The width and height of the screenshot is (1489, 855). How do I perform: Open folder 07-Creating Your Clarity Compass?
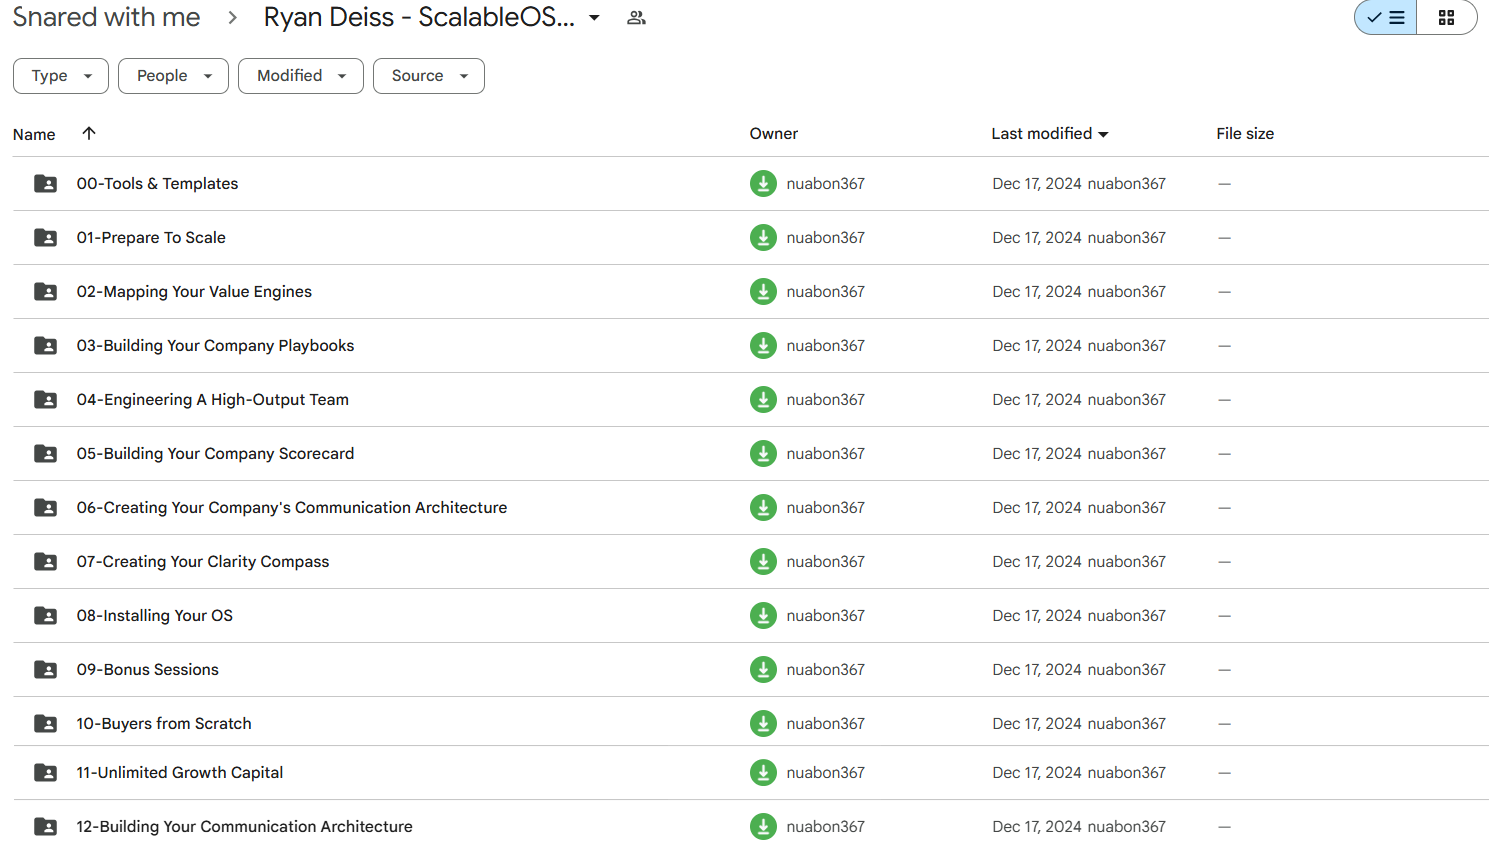click(203, 562)
